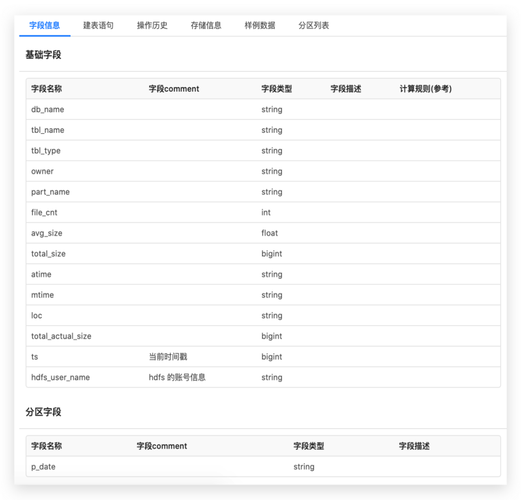
Task: Click the string type in hdfs_user_name row
Action: click(272, 377)
